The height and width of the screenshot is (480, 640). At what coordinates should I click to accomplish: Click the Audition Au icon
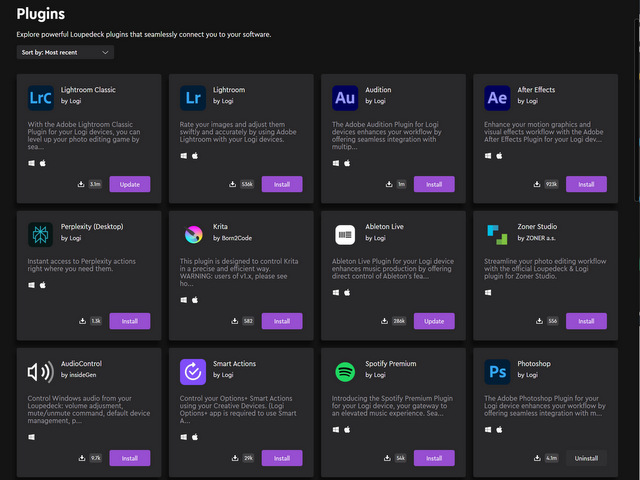tap(345, 98)
